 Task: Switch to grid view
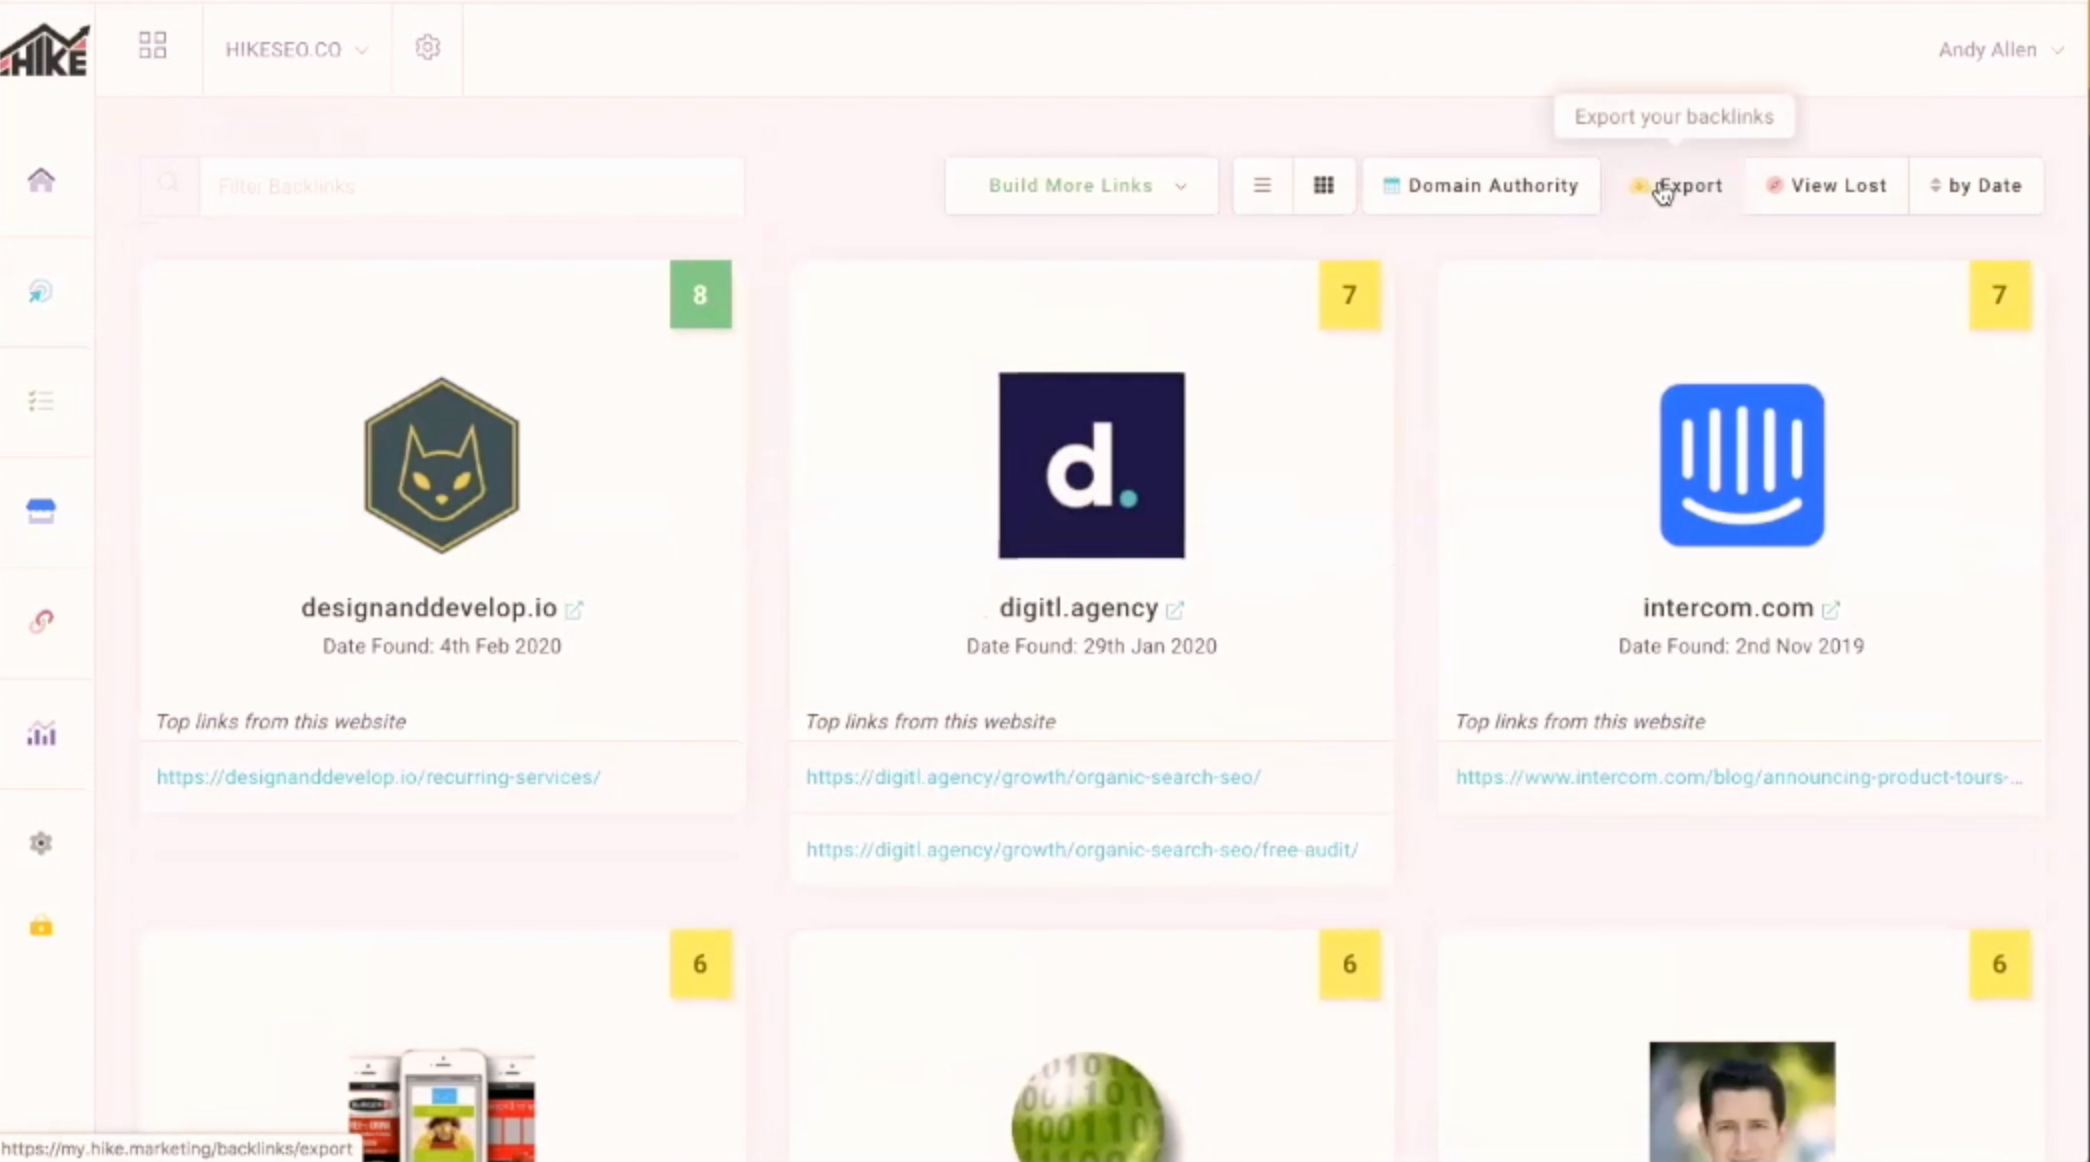[x=1324, y=185]
